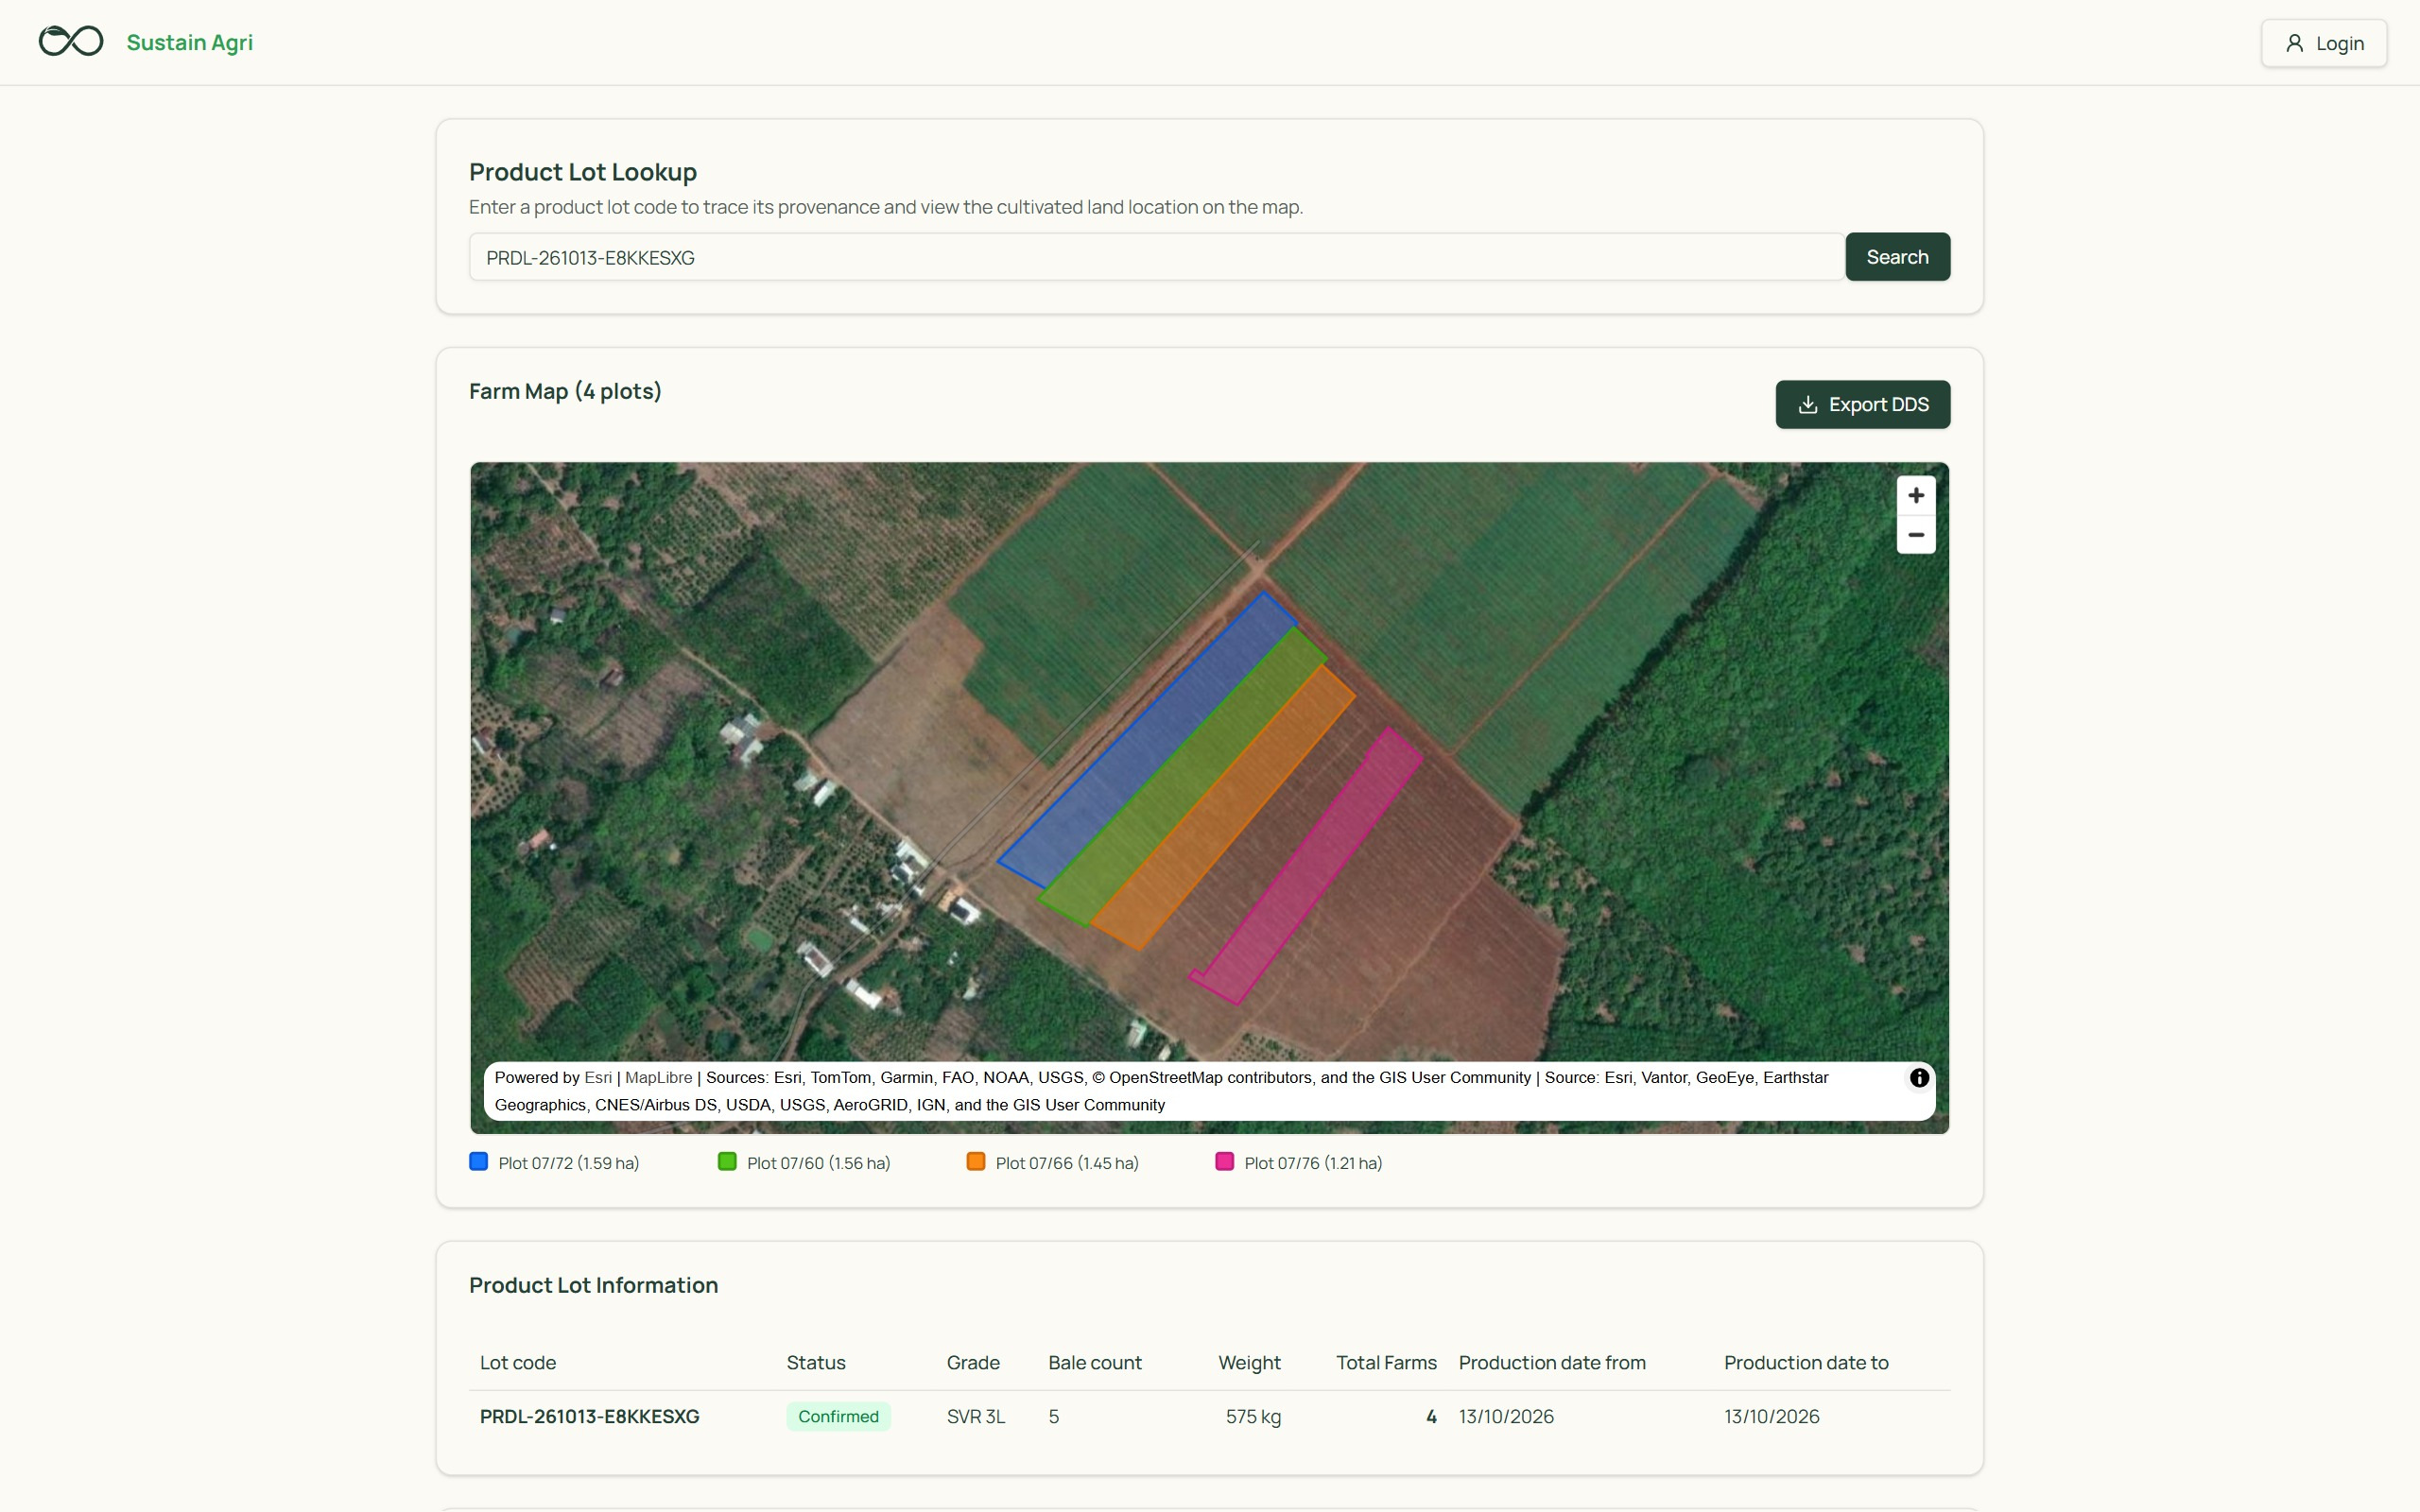Click the pink Plot 07/76 legend swatch
Viewport: 2420px width, 1512px height.
(1225, 1162)
